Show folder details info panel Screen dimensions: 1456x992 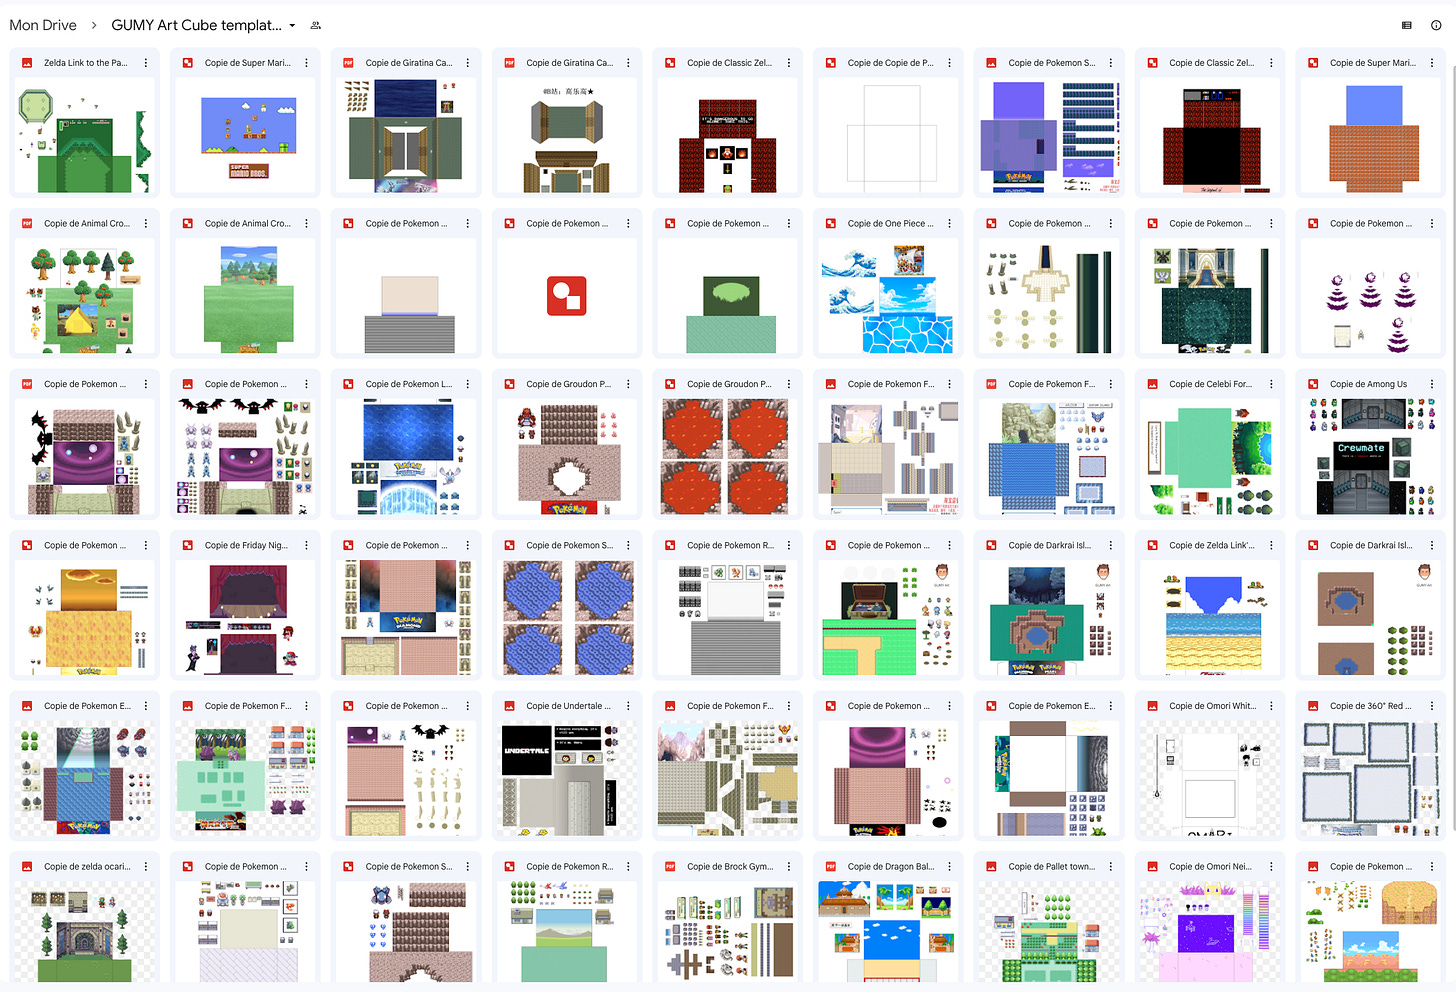[1436, 25]
